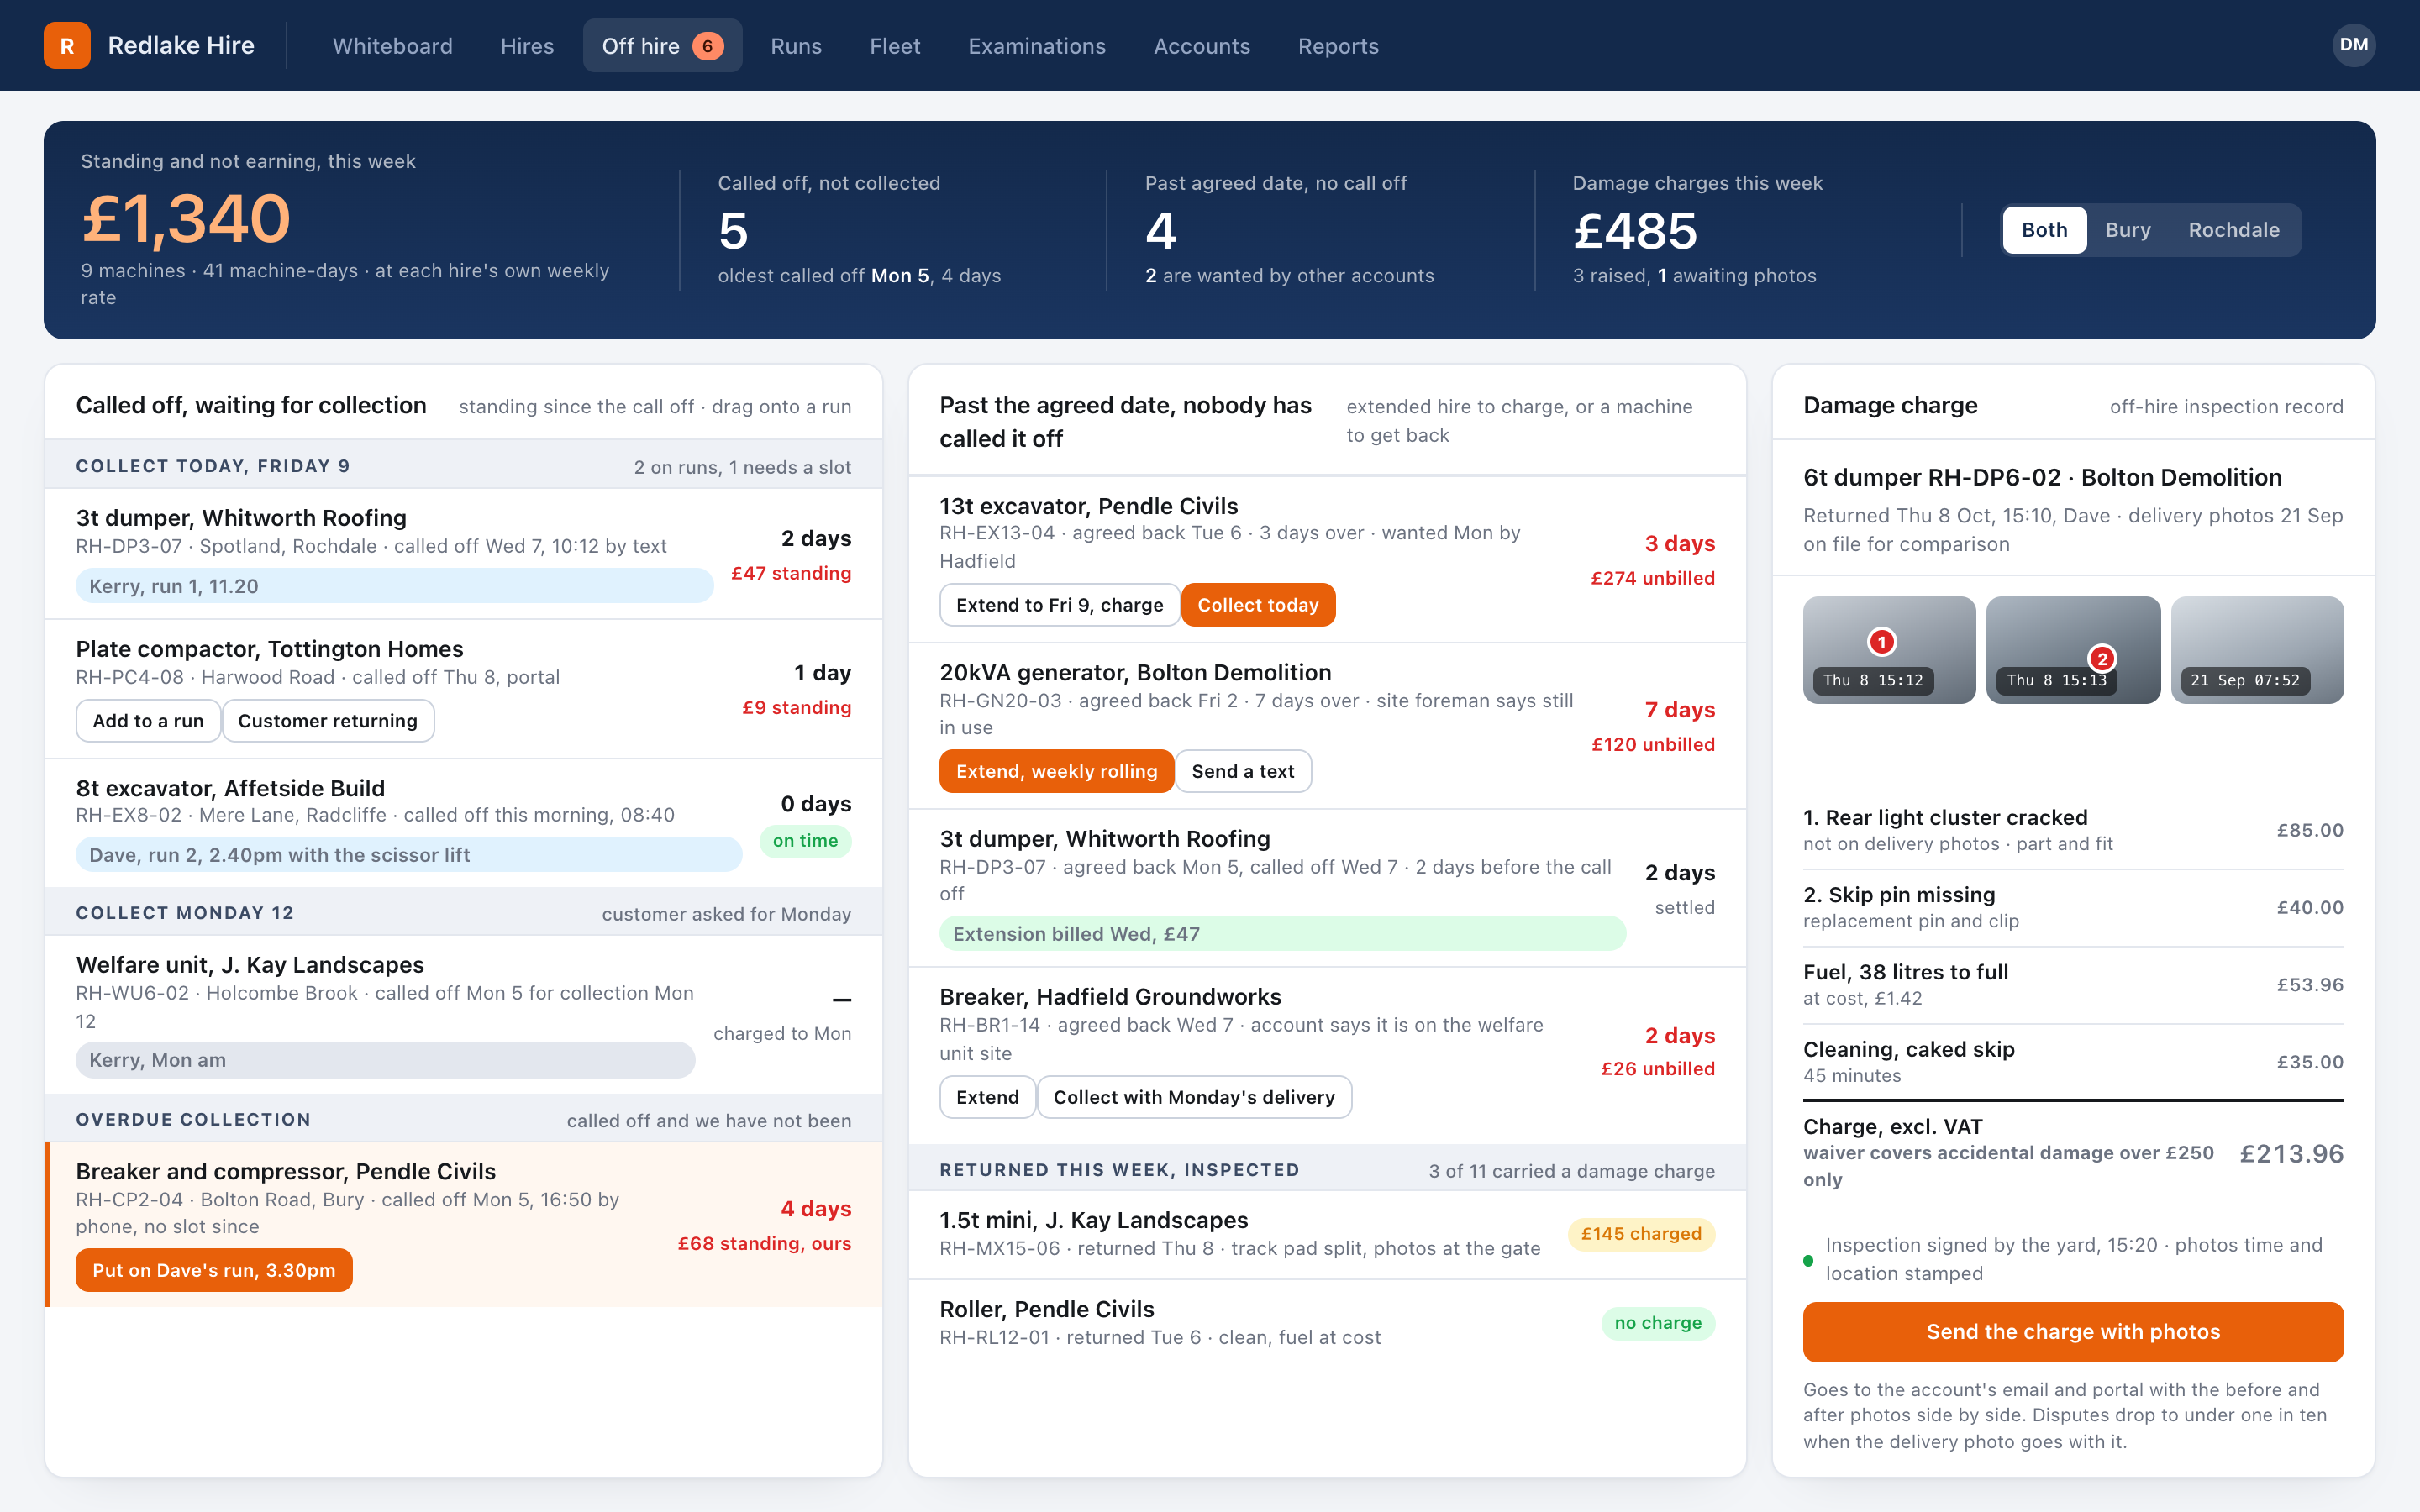Image resolution: width=2420 pixels, height=1512 pixels.
Task: Select the Skip pin missing charge line
Action: click(2073, 907)
